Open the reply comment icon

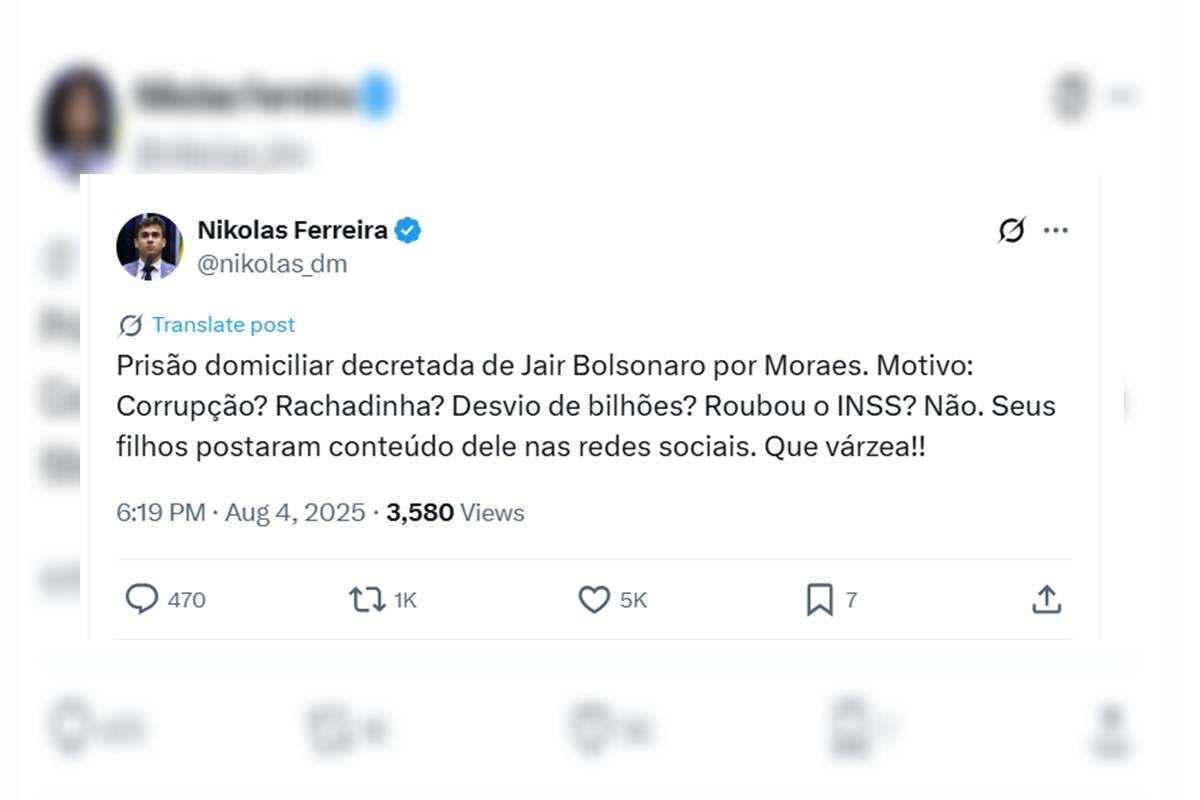142,599
